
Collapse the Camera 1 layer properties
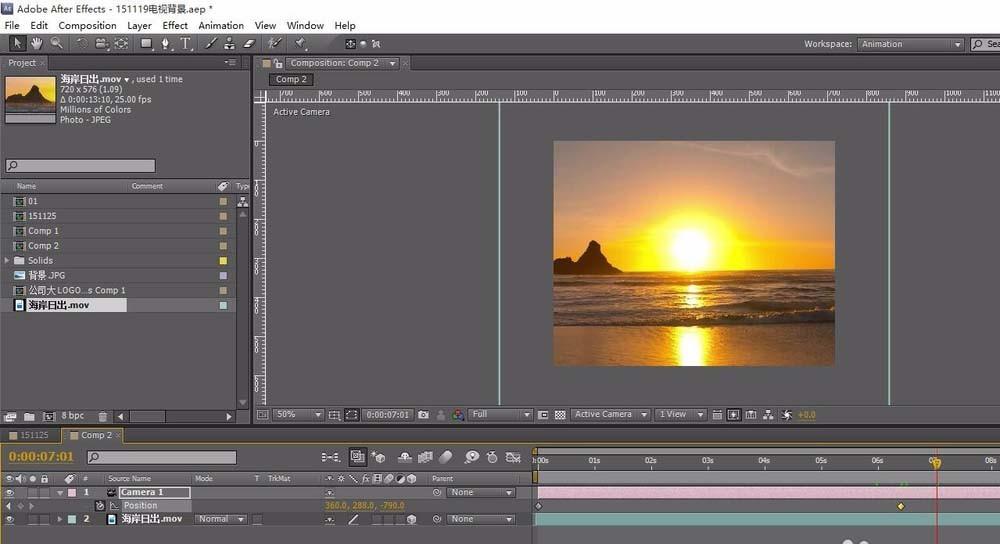pos(59,493)
